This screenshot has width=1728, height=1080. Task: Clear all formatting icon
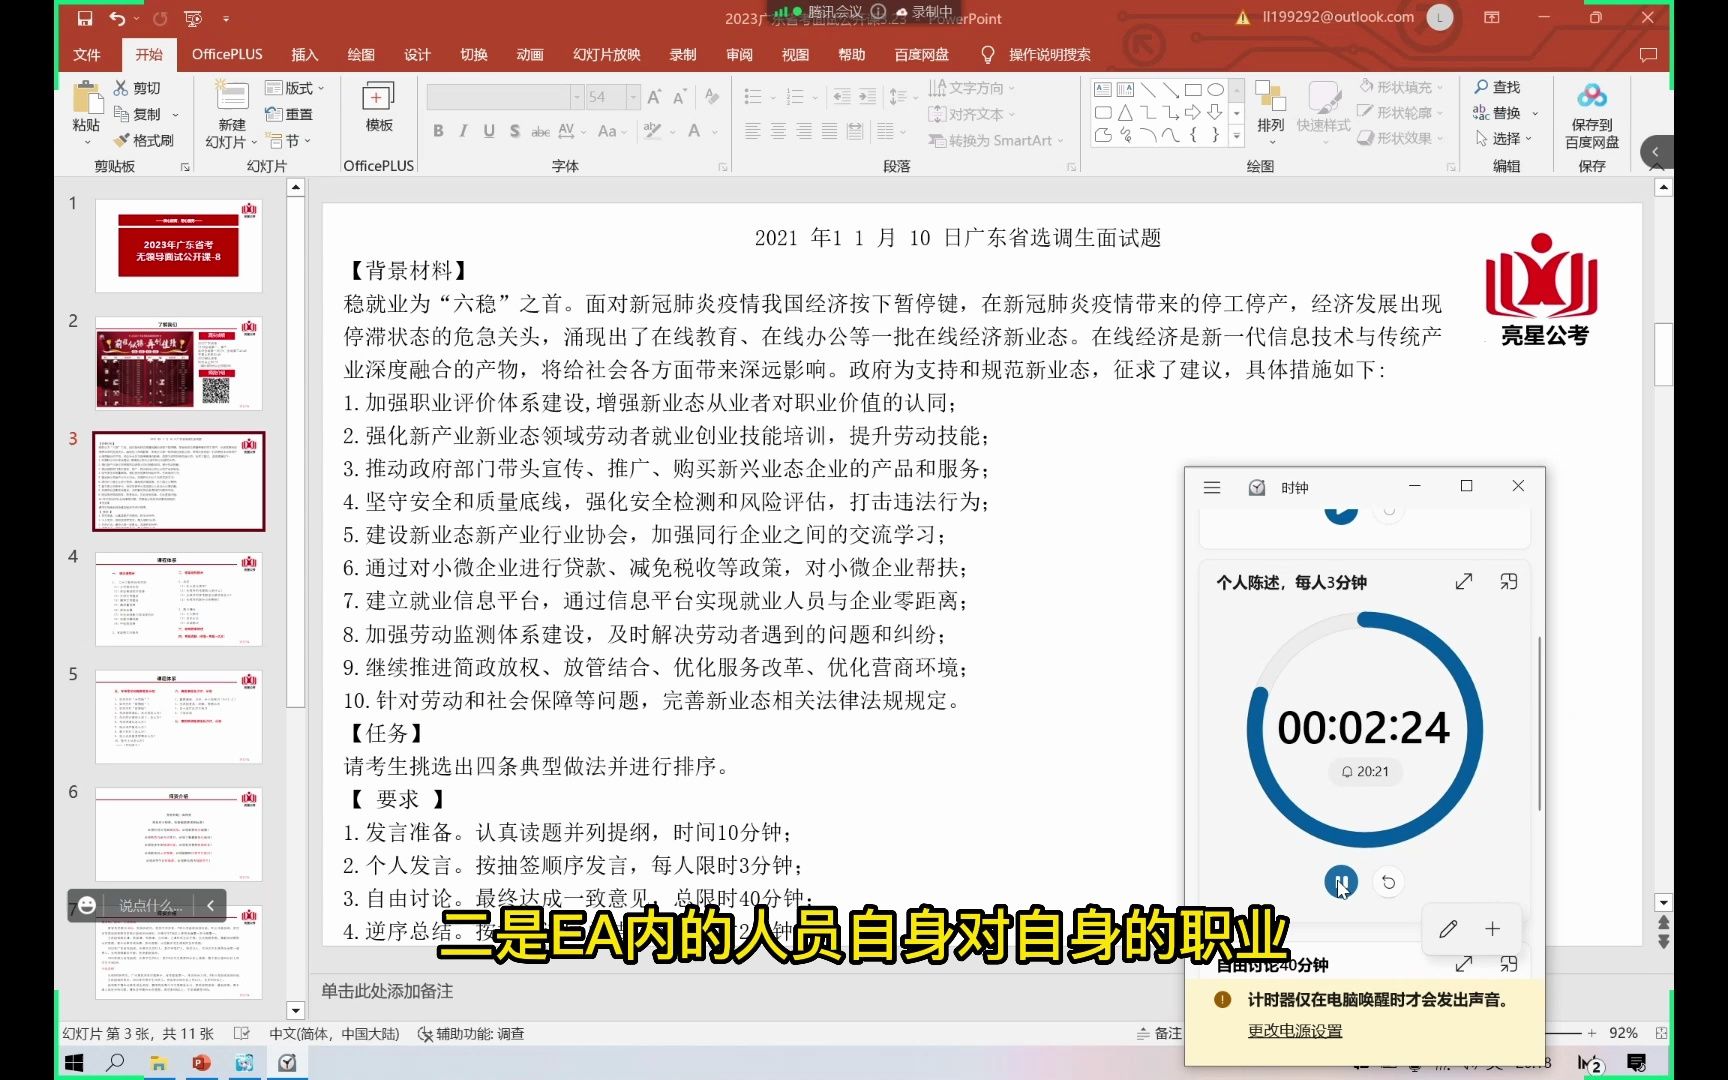coord(712,97)
